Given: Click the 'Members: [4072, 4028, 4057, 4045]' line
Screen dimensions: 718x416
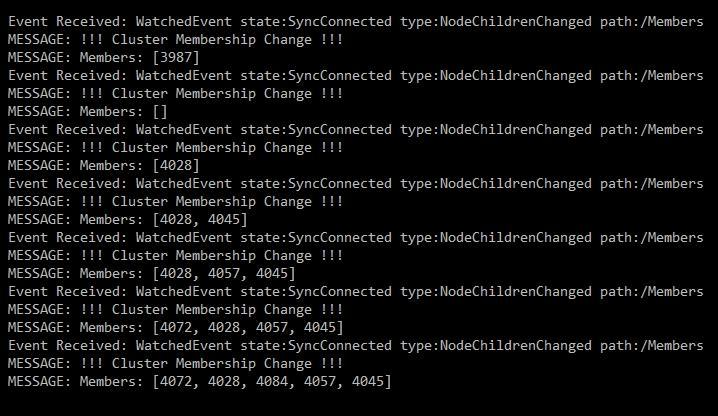Looking at the screenshot, I should pyautogui.click(x=175, y=328).
